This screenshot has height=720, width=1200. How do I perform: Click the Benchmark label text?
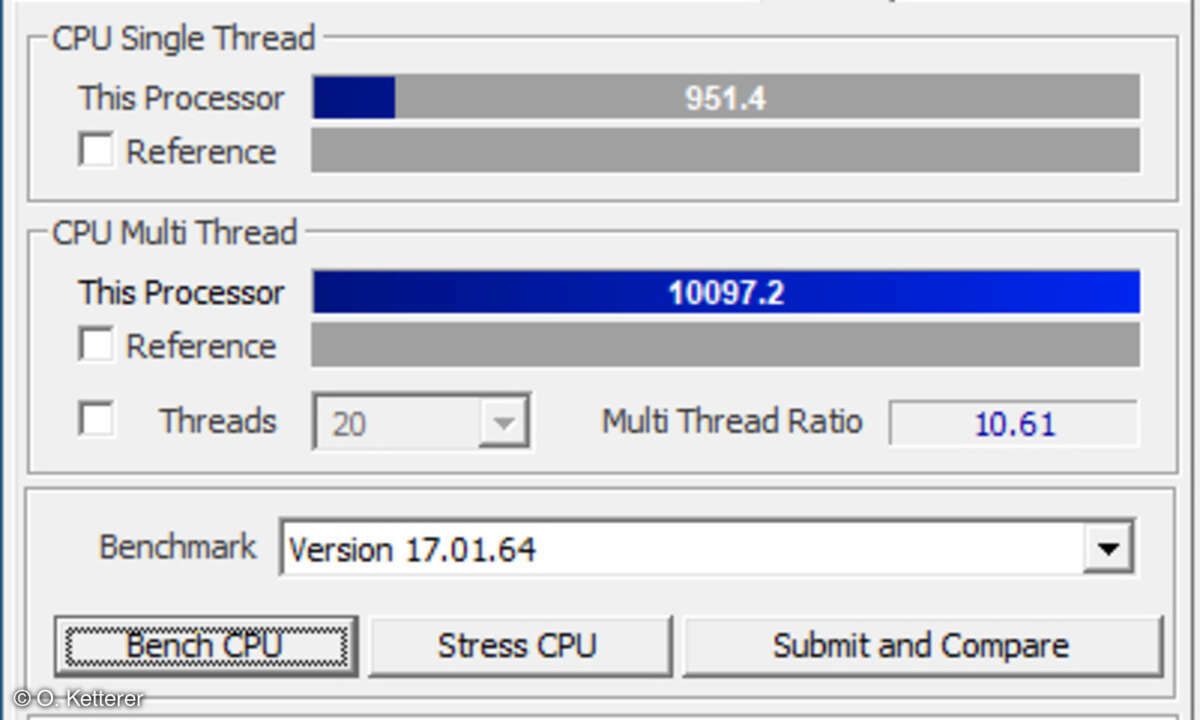[x=178, y=547]
